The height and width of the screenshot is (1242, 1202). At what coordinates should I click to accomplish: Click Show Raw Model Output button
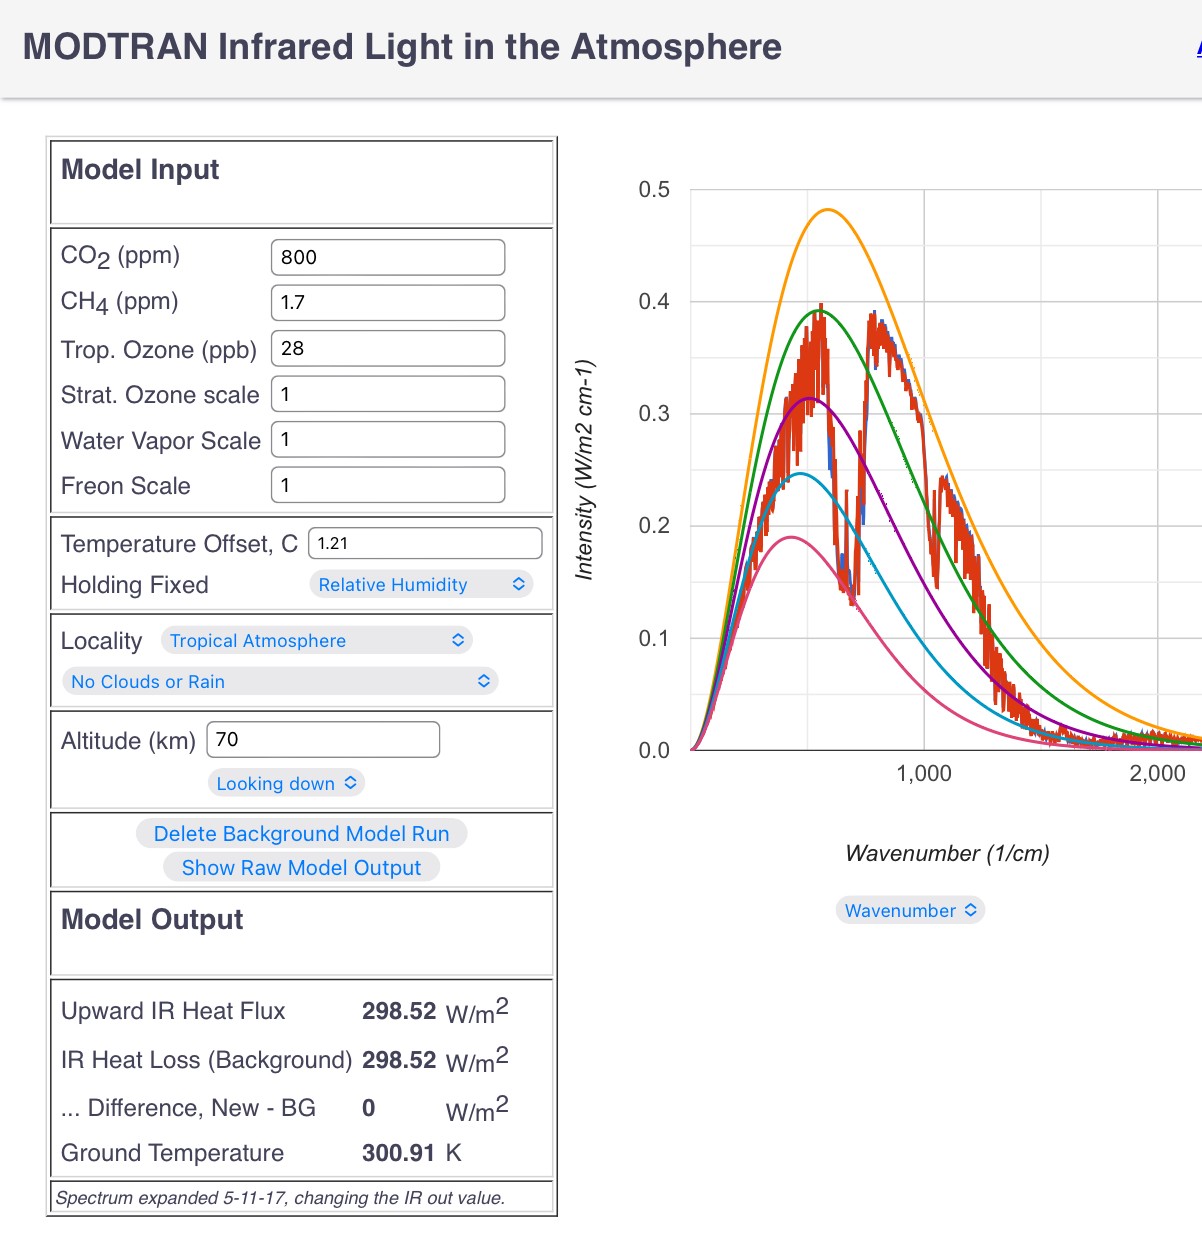(x=301, y=868)
